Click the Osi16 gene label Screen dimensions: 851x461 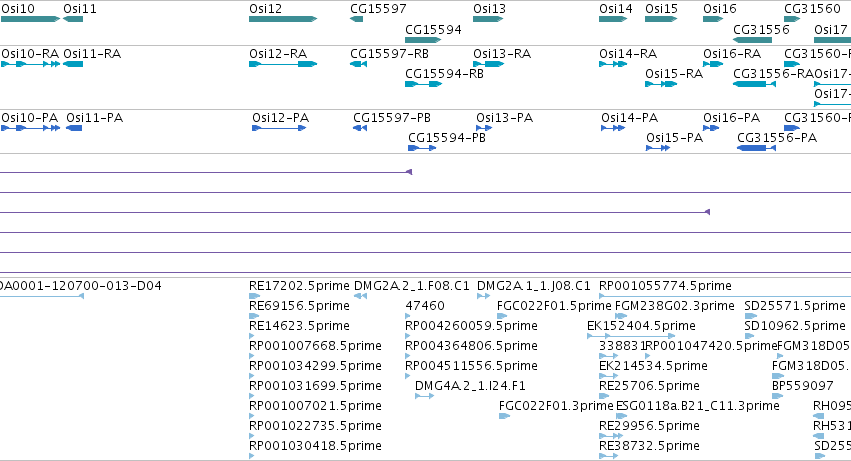tap(720, 9)
